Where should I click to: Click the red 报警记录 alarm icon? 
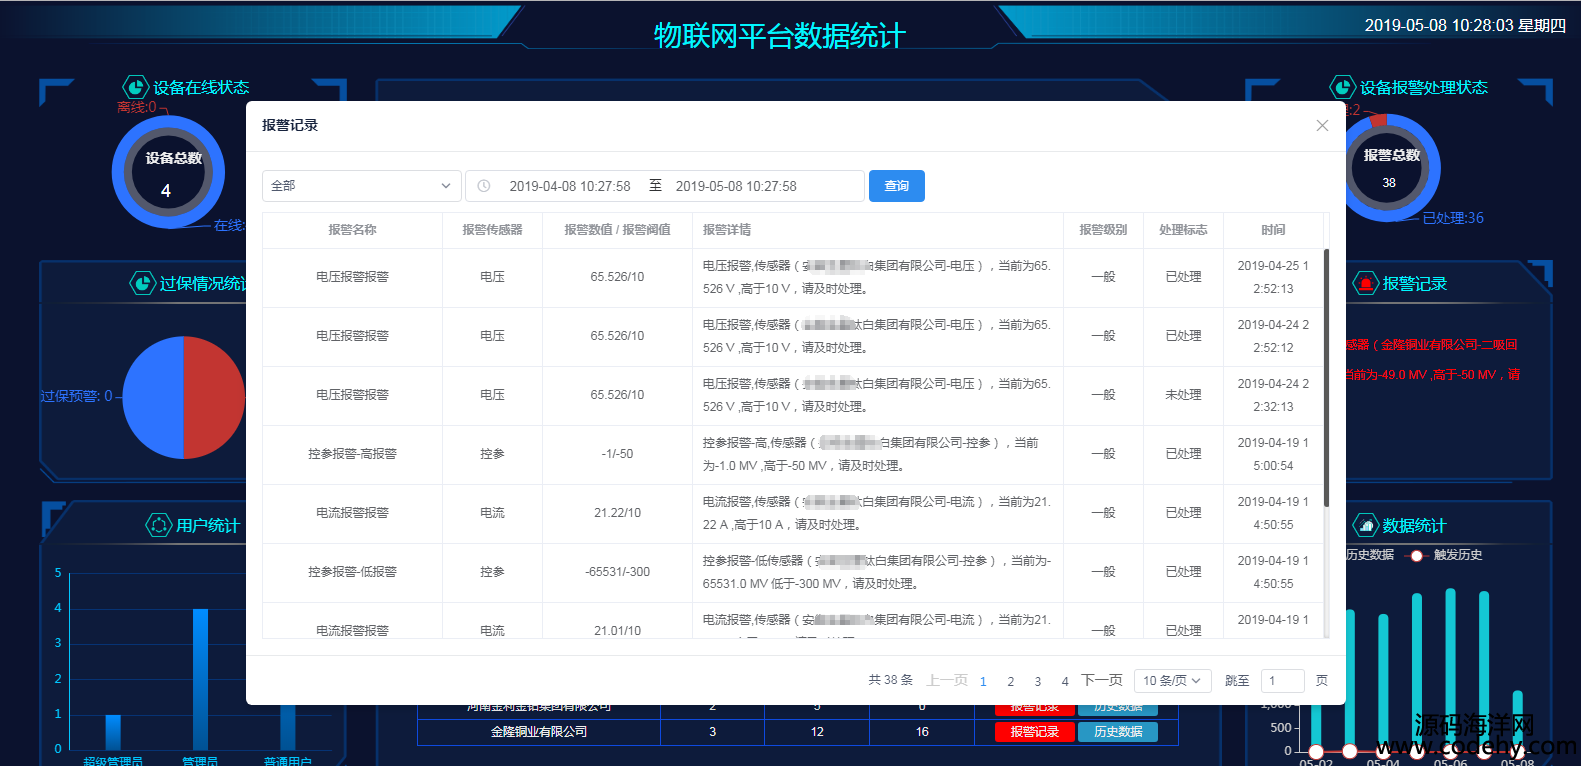1366,283
